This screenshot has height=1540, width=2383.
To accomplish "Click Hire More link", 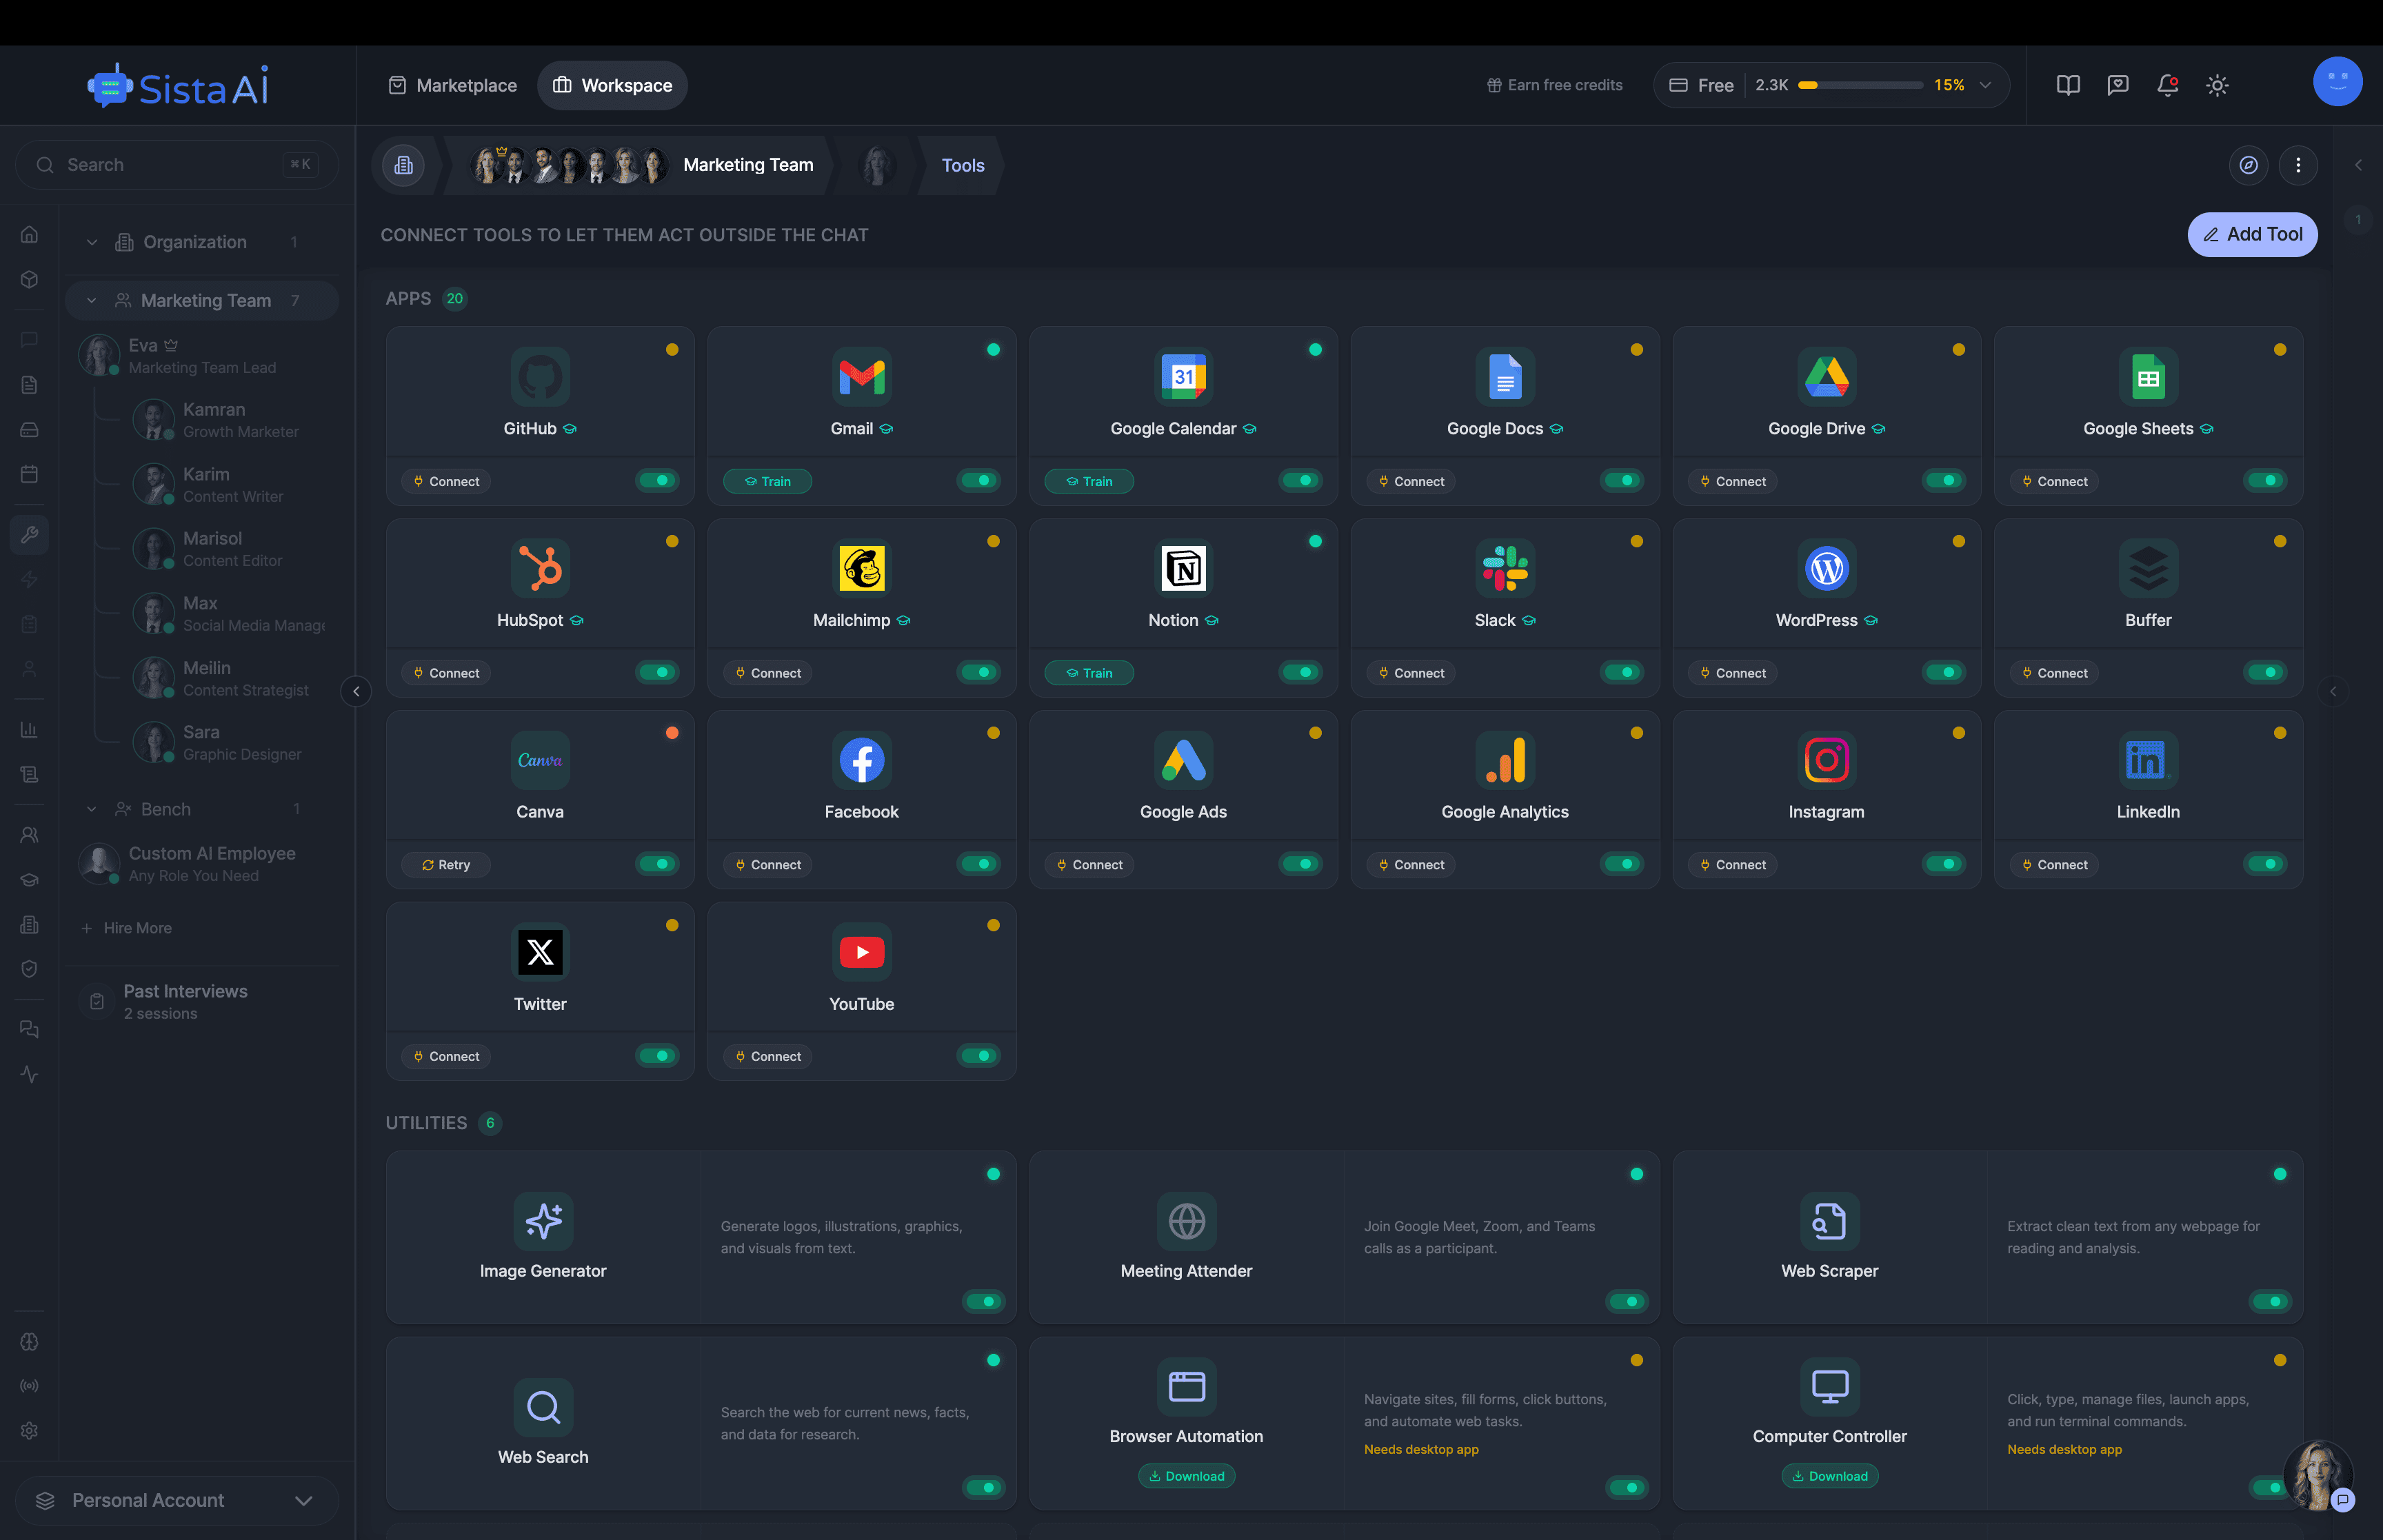I will tap(126, 928).
